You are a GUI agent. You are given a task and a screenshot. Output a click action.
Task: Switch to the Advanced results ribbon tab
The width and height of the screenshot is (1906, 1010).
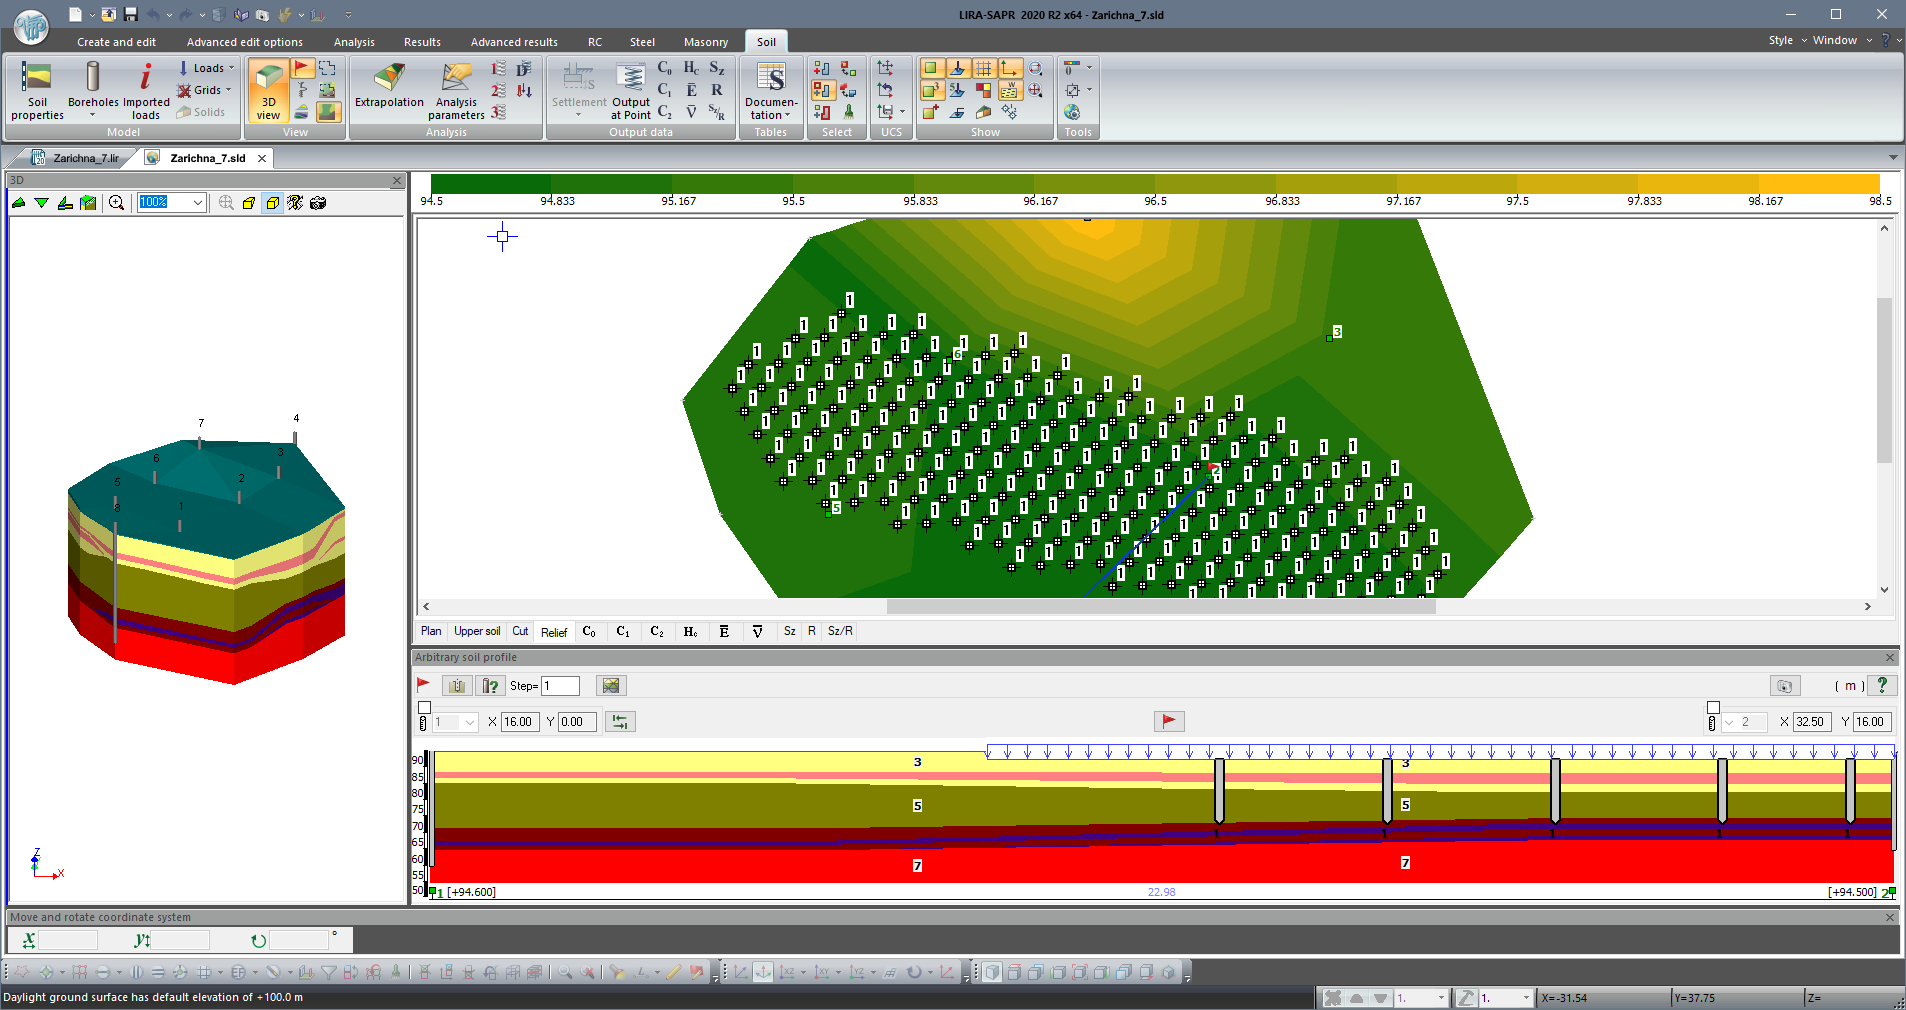click(514, 42)
